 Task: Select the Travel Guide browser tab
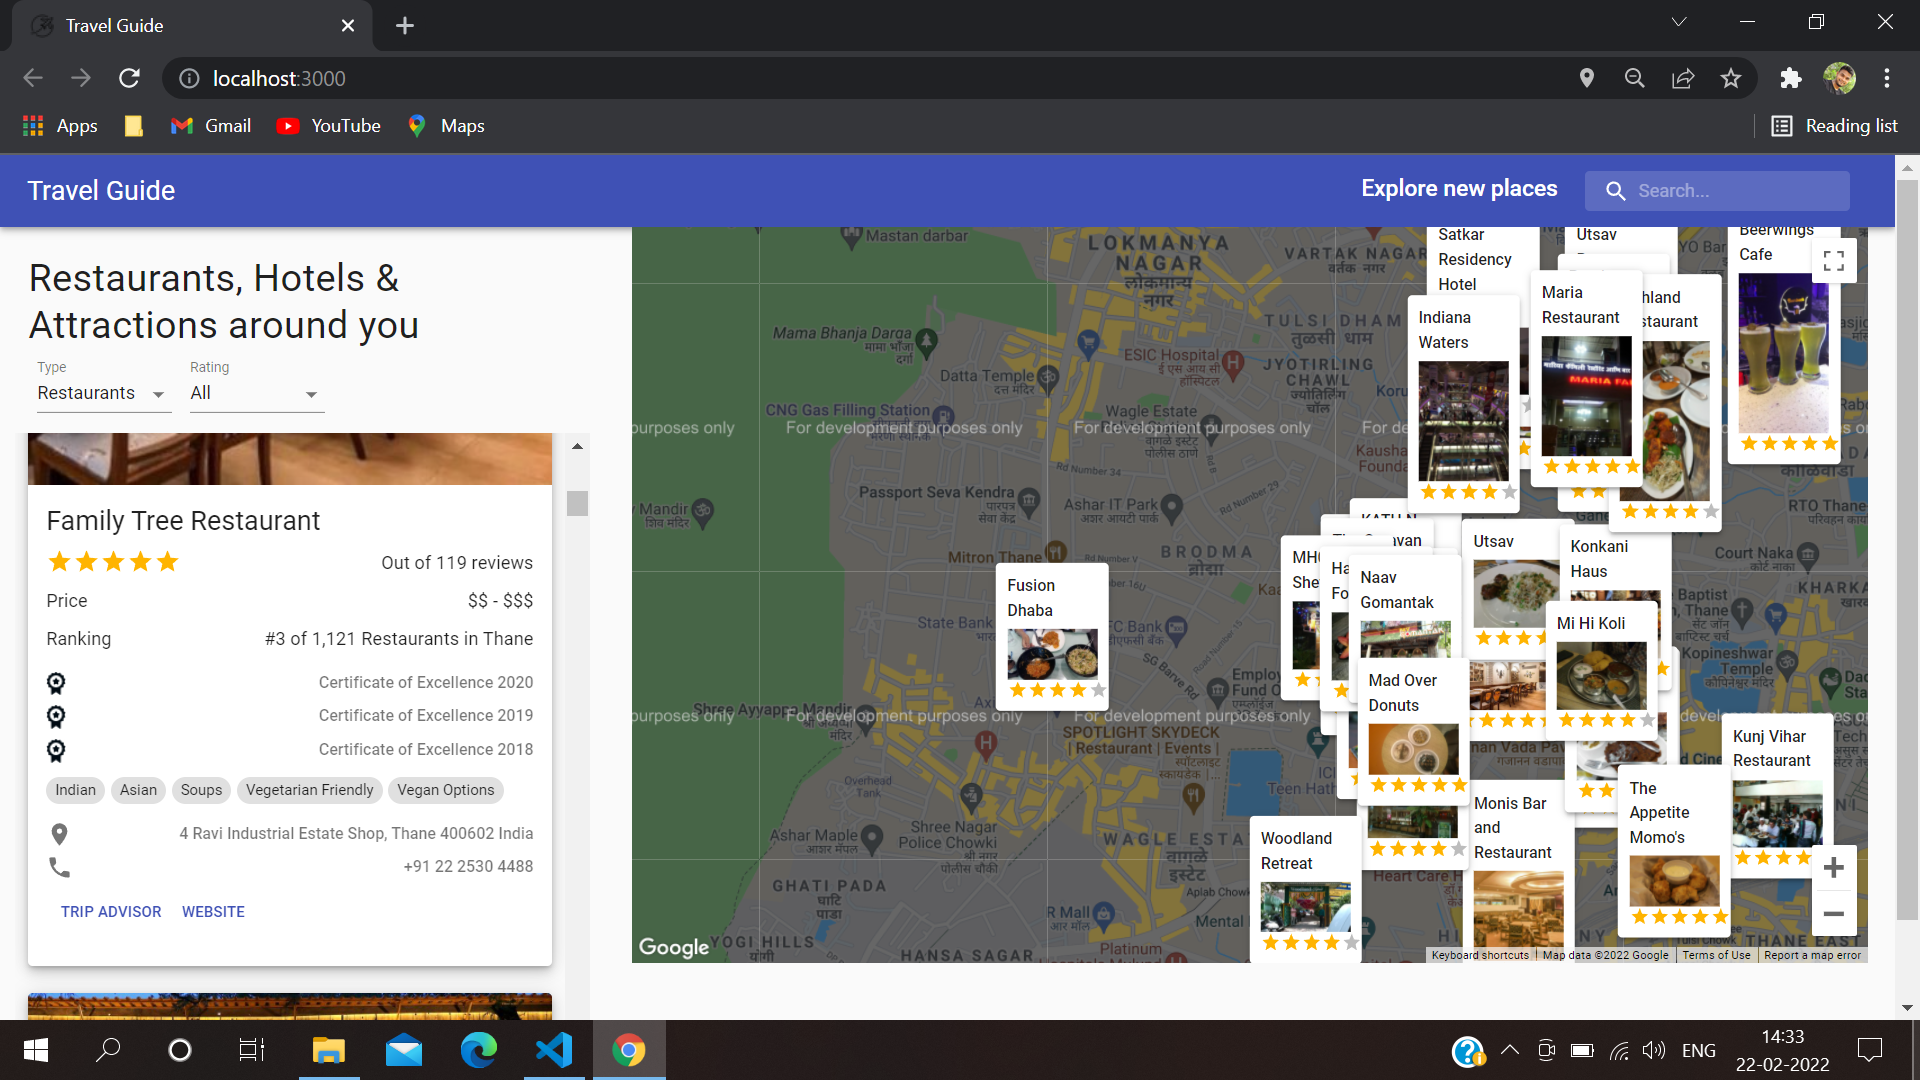(x=192, y=26)
